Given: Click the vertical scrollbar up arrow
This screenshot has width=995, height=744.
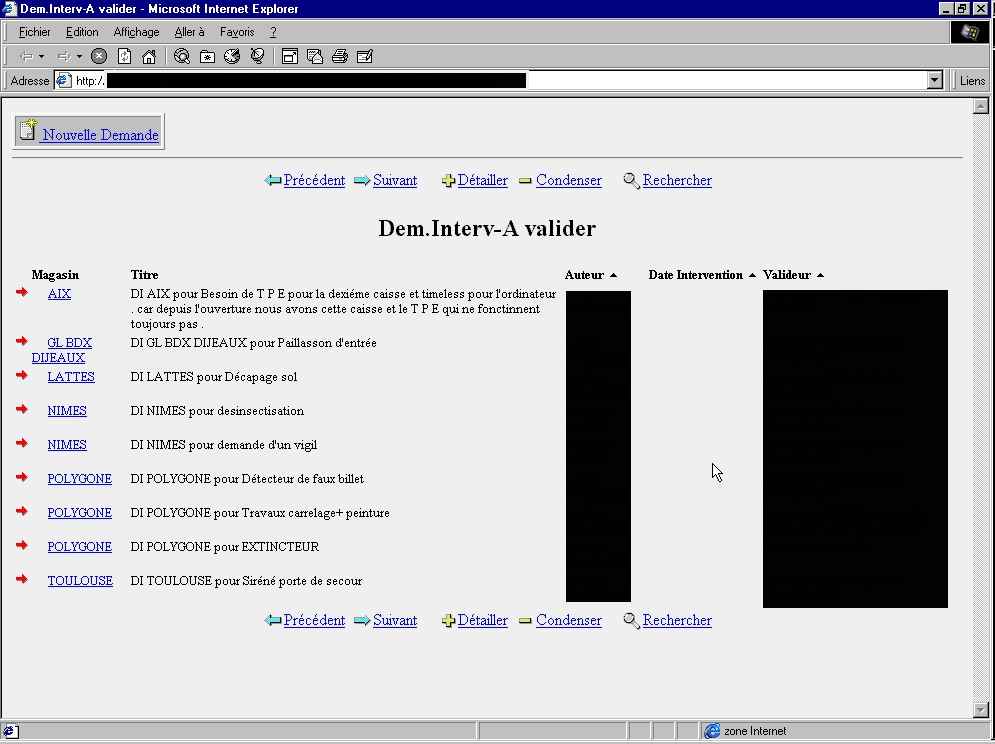Looking at the screenshot, I should (x=980, y=106).
